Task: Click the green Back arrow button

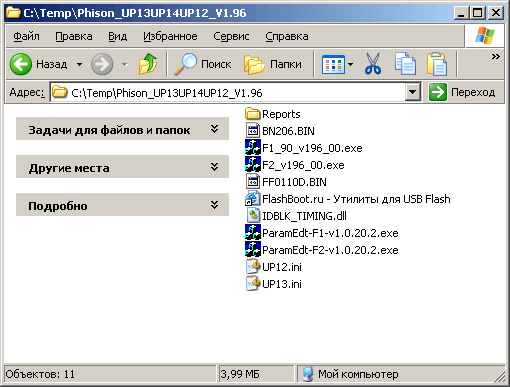Action: (x=21, y=64)
